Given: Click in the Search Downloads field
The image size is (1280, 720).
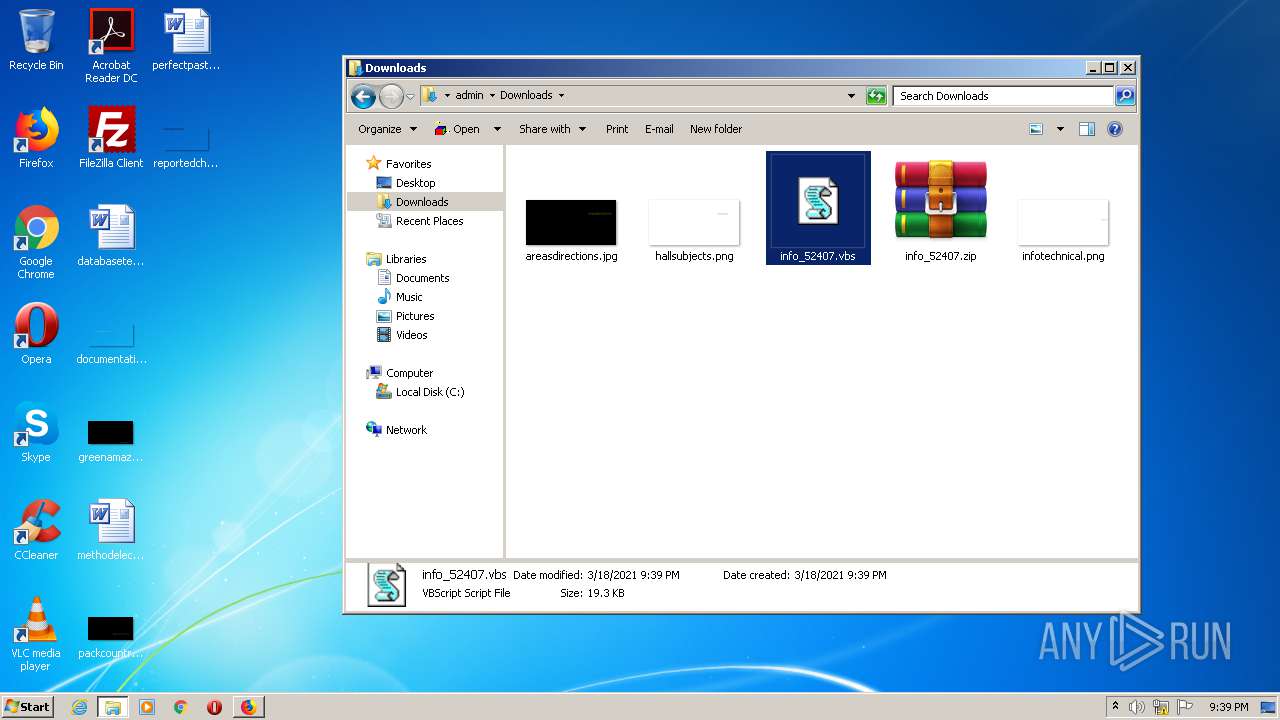Looking at the screenshot, I should [1003, 96].
